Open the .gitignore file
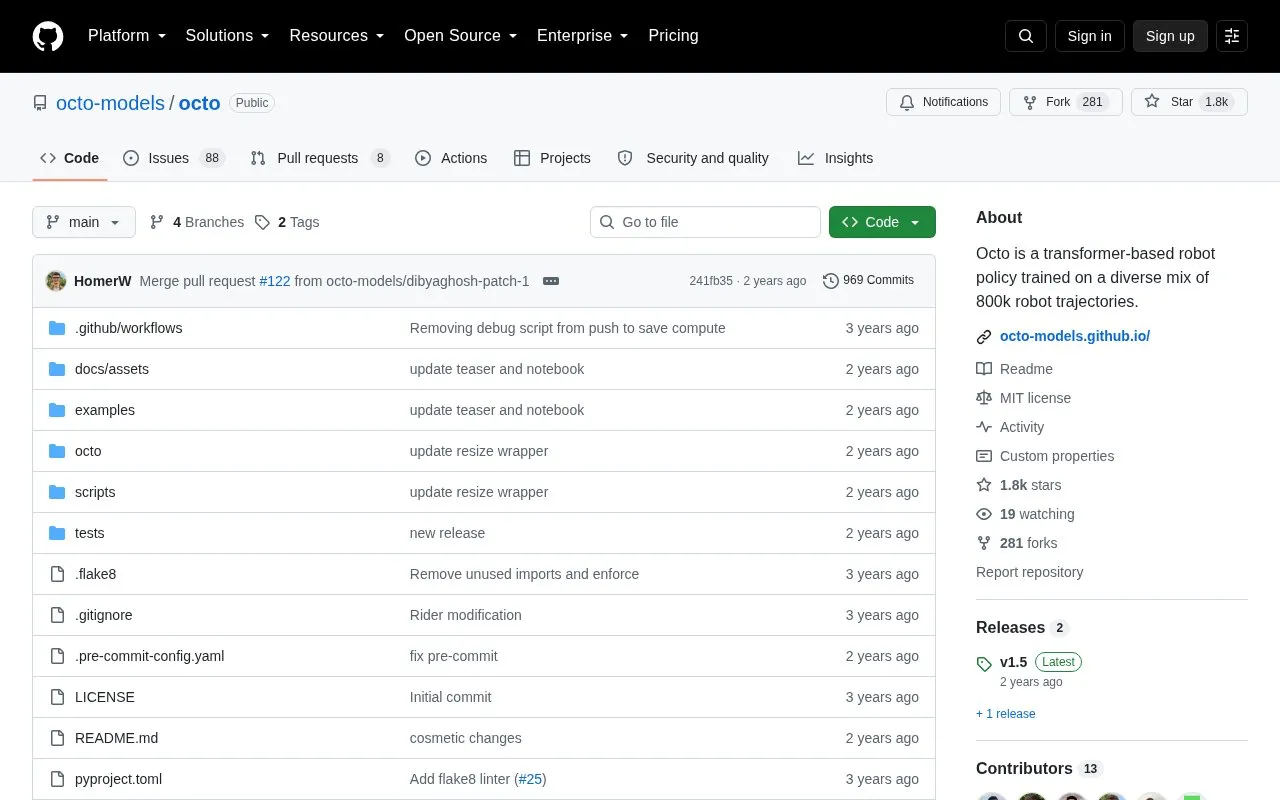1280x800 pixels. point(104,615)
